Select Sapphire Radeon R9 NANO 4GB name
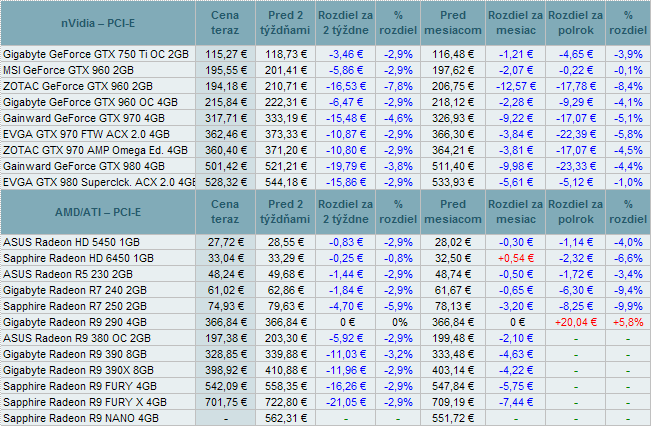Image resolution: width=651 pixels, height=426 pixels. pyautogui.click(x=81, y=419)
